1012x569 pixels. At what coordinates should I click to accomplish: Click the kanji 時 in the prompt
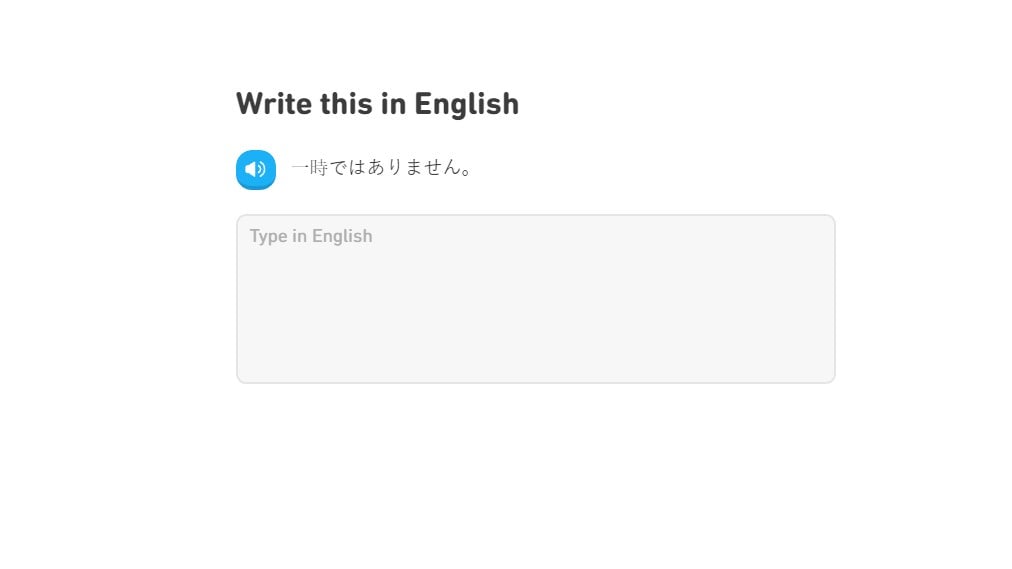pyautogui.click(x=320, y=168)
